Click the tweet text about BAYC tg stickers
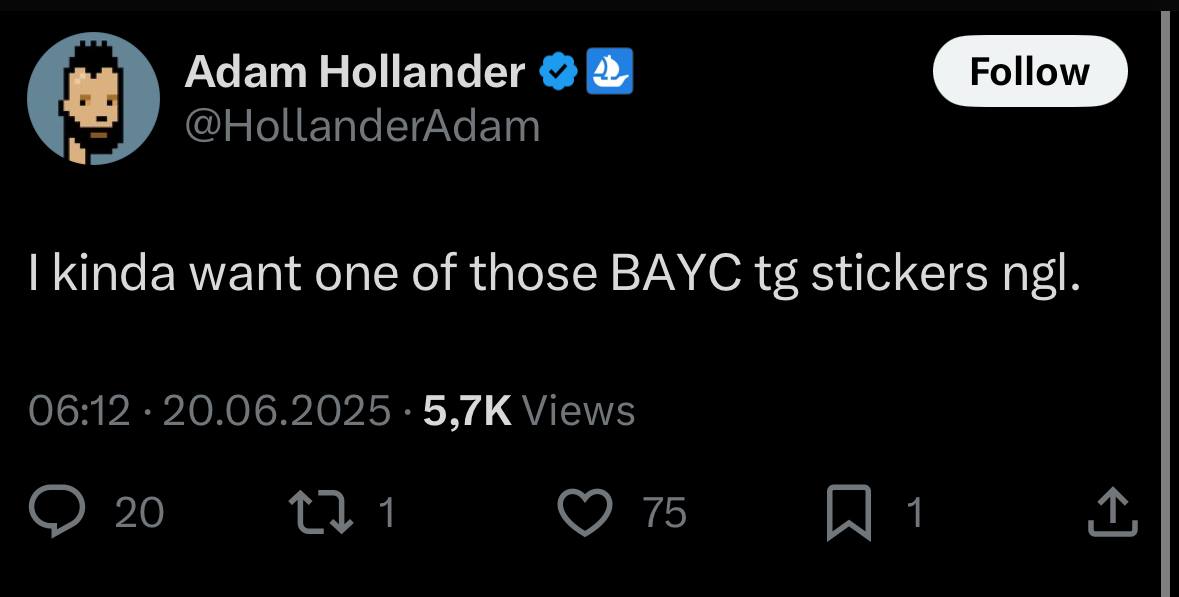The height and width of the screenshot is (597, 1179). (x=555, y=273)
